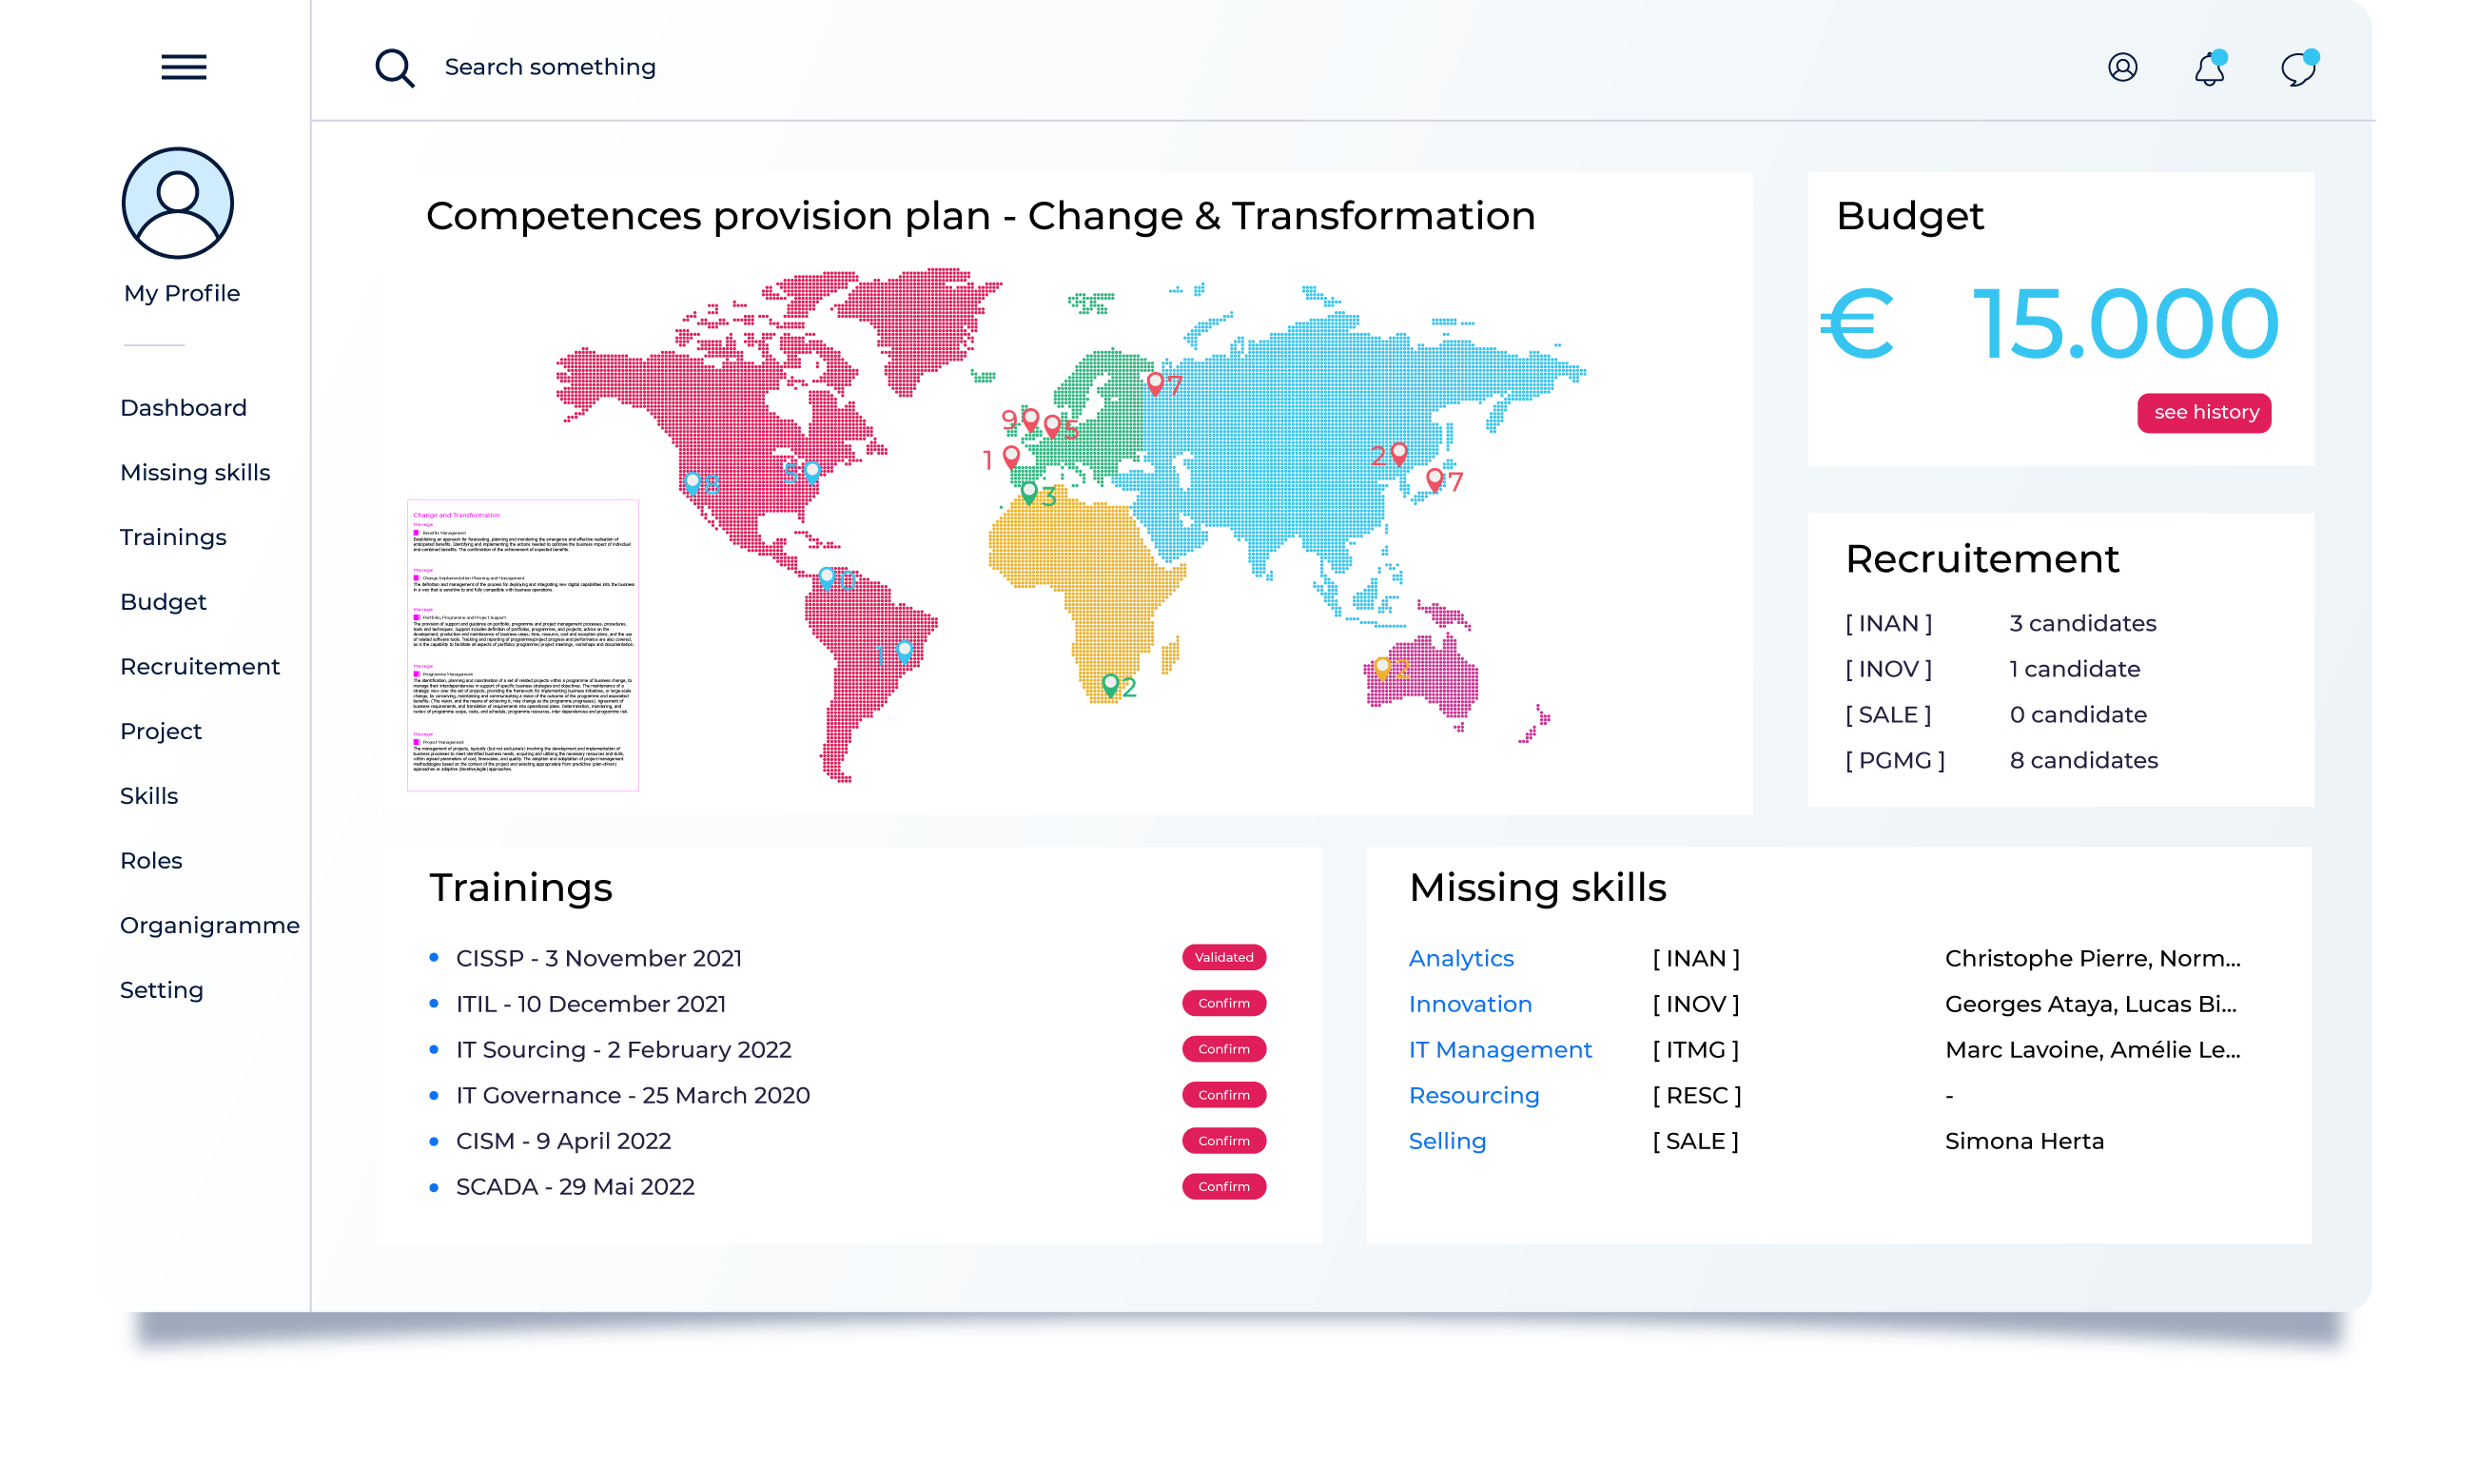Go to Setting in the sidebar
This screenshot has width=2479, height=1484.
pyautogui.click(x=161, y=990)
